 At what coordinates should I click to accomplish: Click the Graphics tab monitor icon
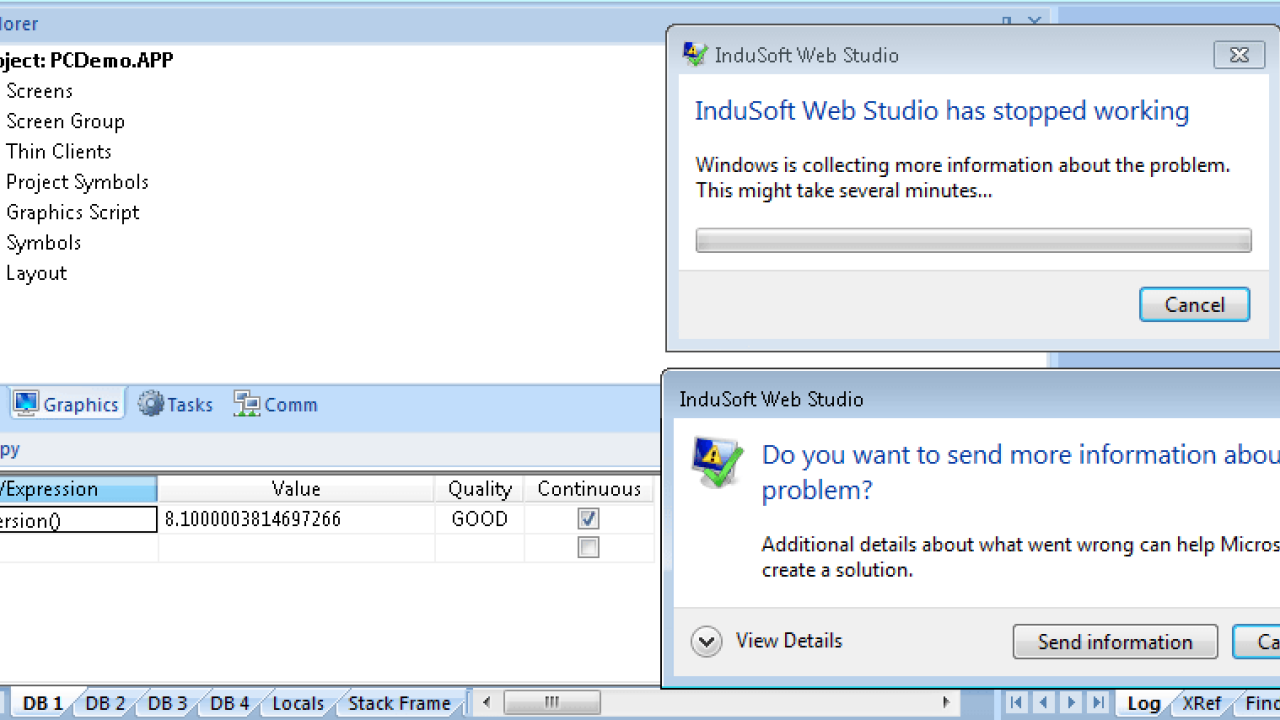click(26, 404)
